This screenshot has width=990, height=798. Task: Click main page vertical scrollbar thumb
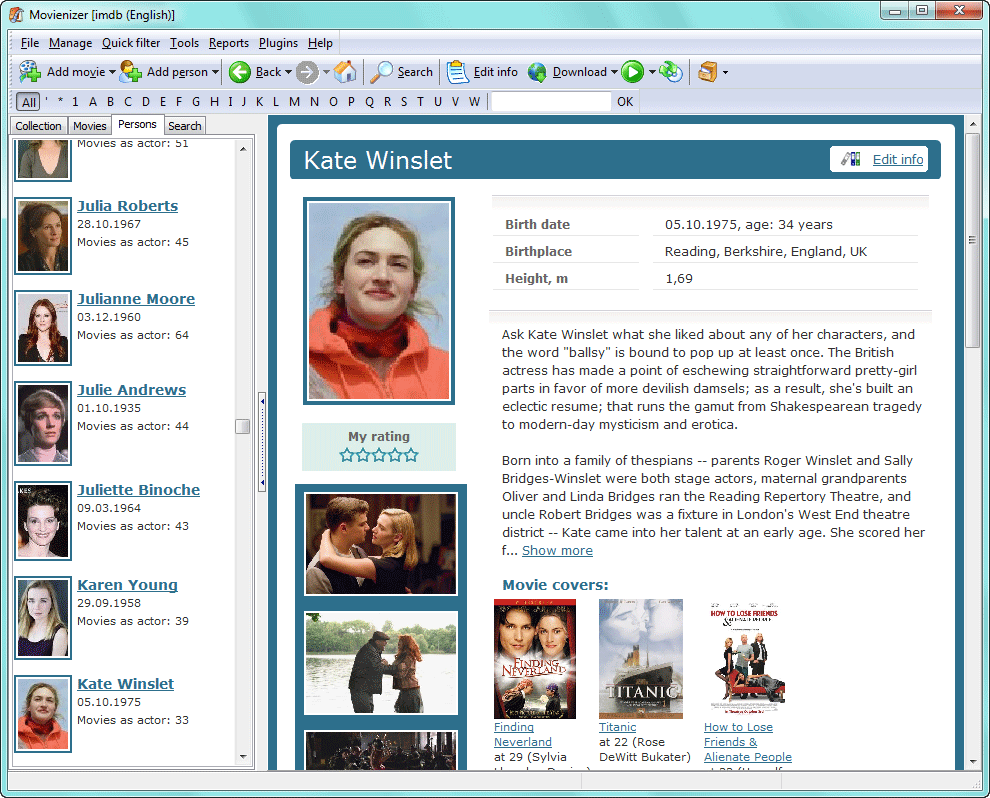pyautogui.click(x=972, y=240)
